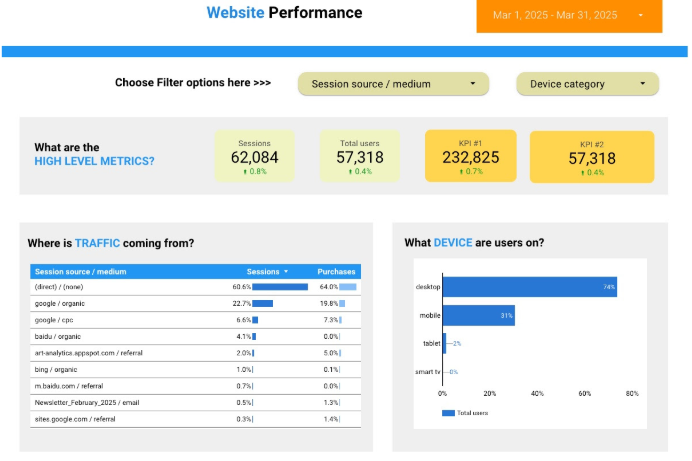
Task: Open the Device category filter
Action: [x=587, y=84]
